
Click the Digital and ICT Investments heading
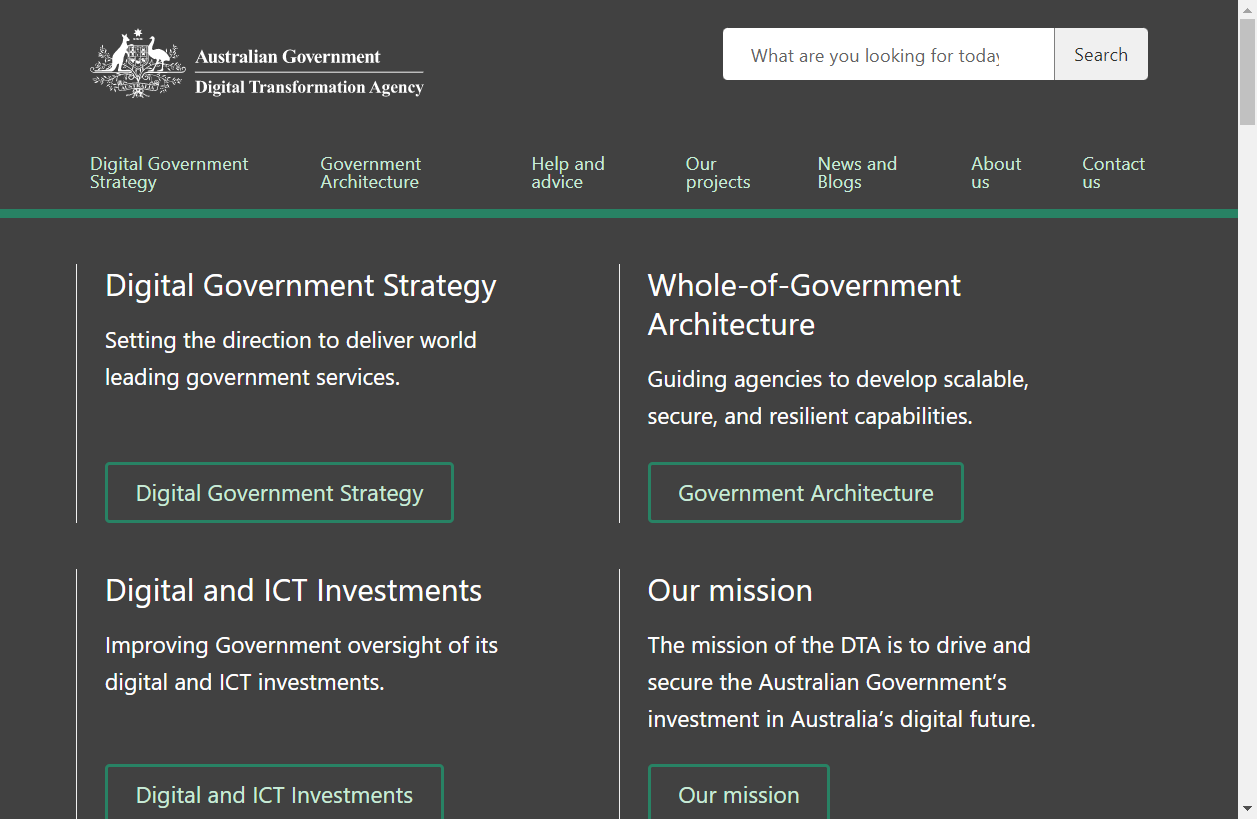pyautogui.click(x=293, y=590)
